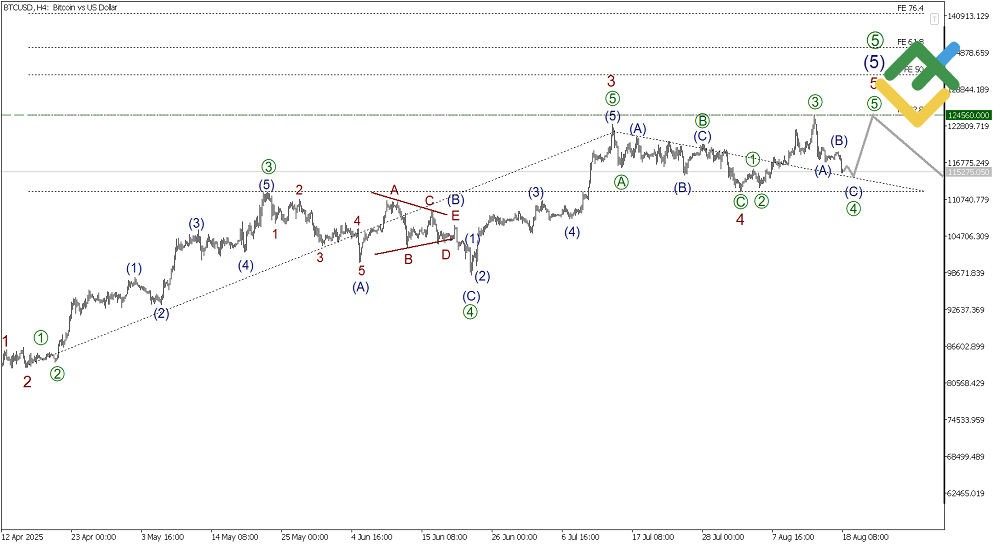
Task: Select the green circled 'B' wave label
Action: (702, 120)
